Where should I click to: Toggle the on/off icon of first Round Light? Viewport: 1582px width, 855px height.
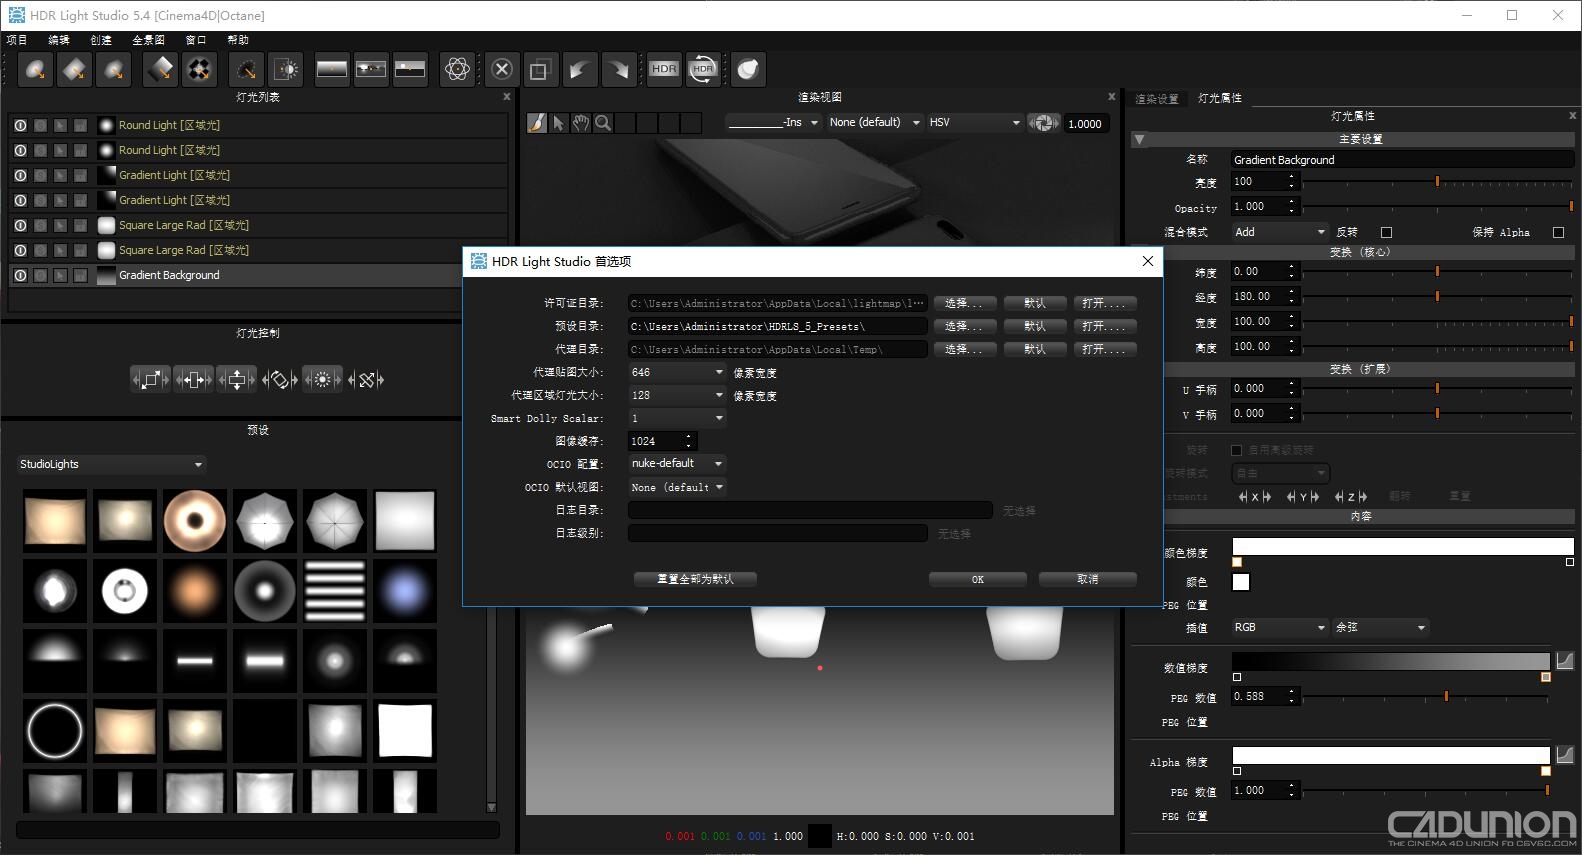[20, 125]
